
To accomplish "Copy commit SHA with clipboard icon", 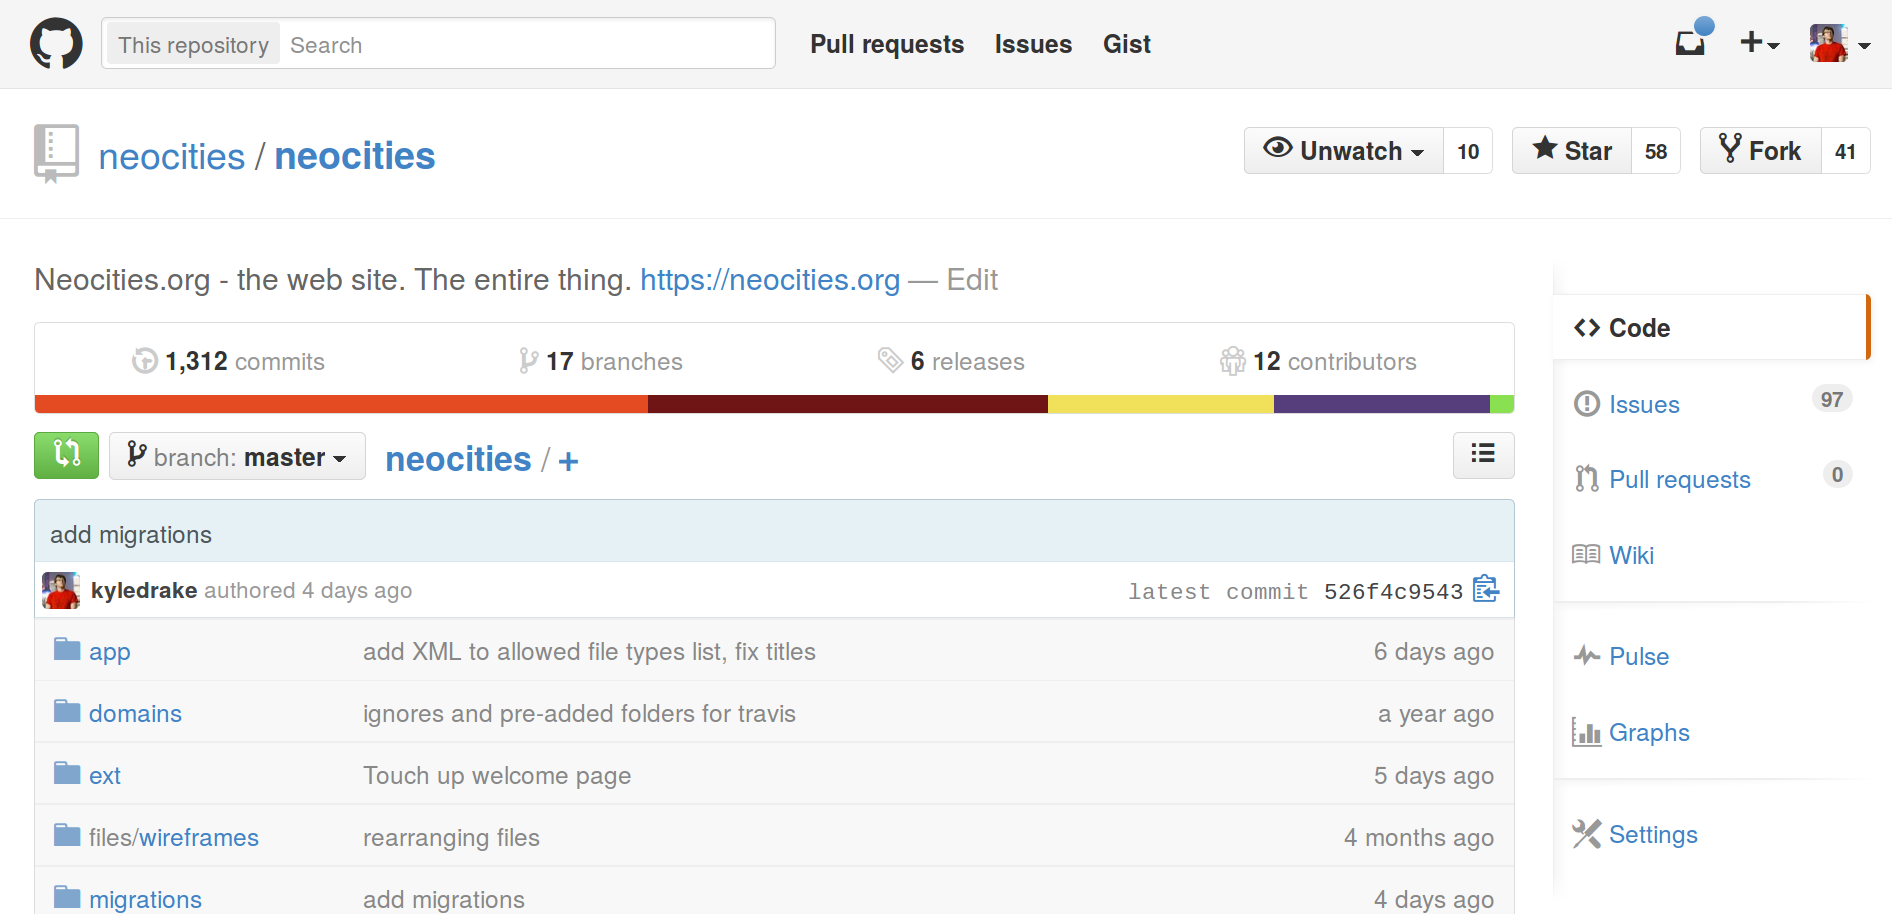I will 1486,589.
